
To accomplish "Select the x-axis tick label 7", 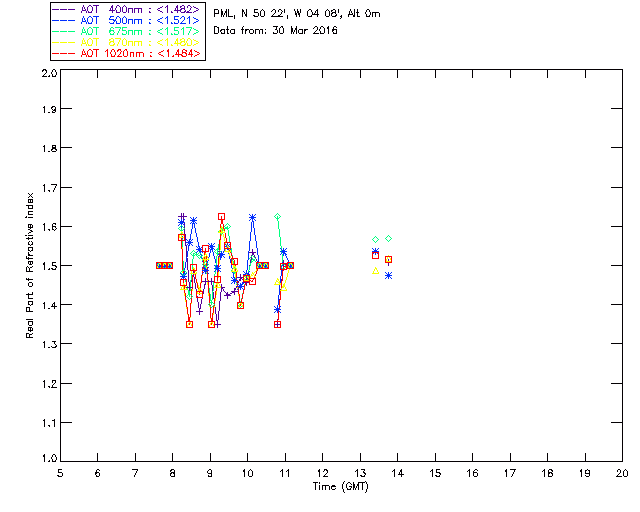I will [135, 474].
